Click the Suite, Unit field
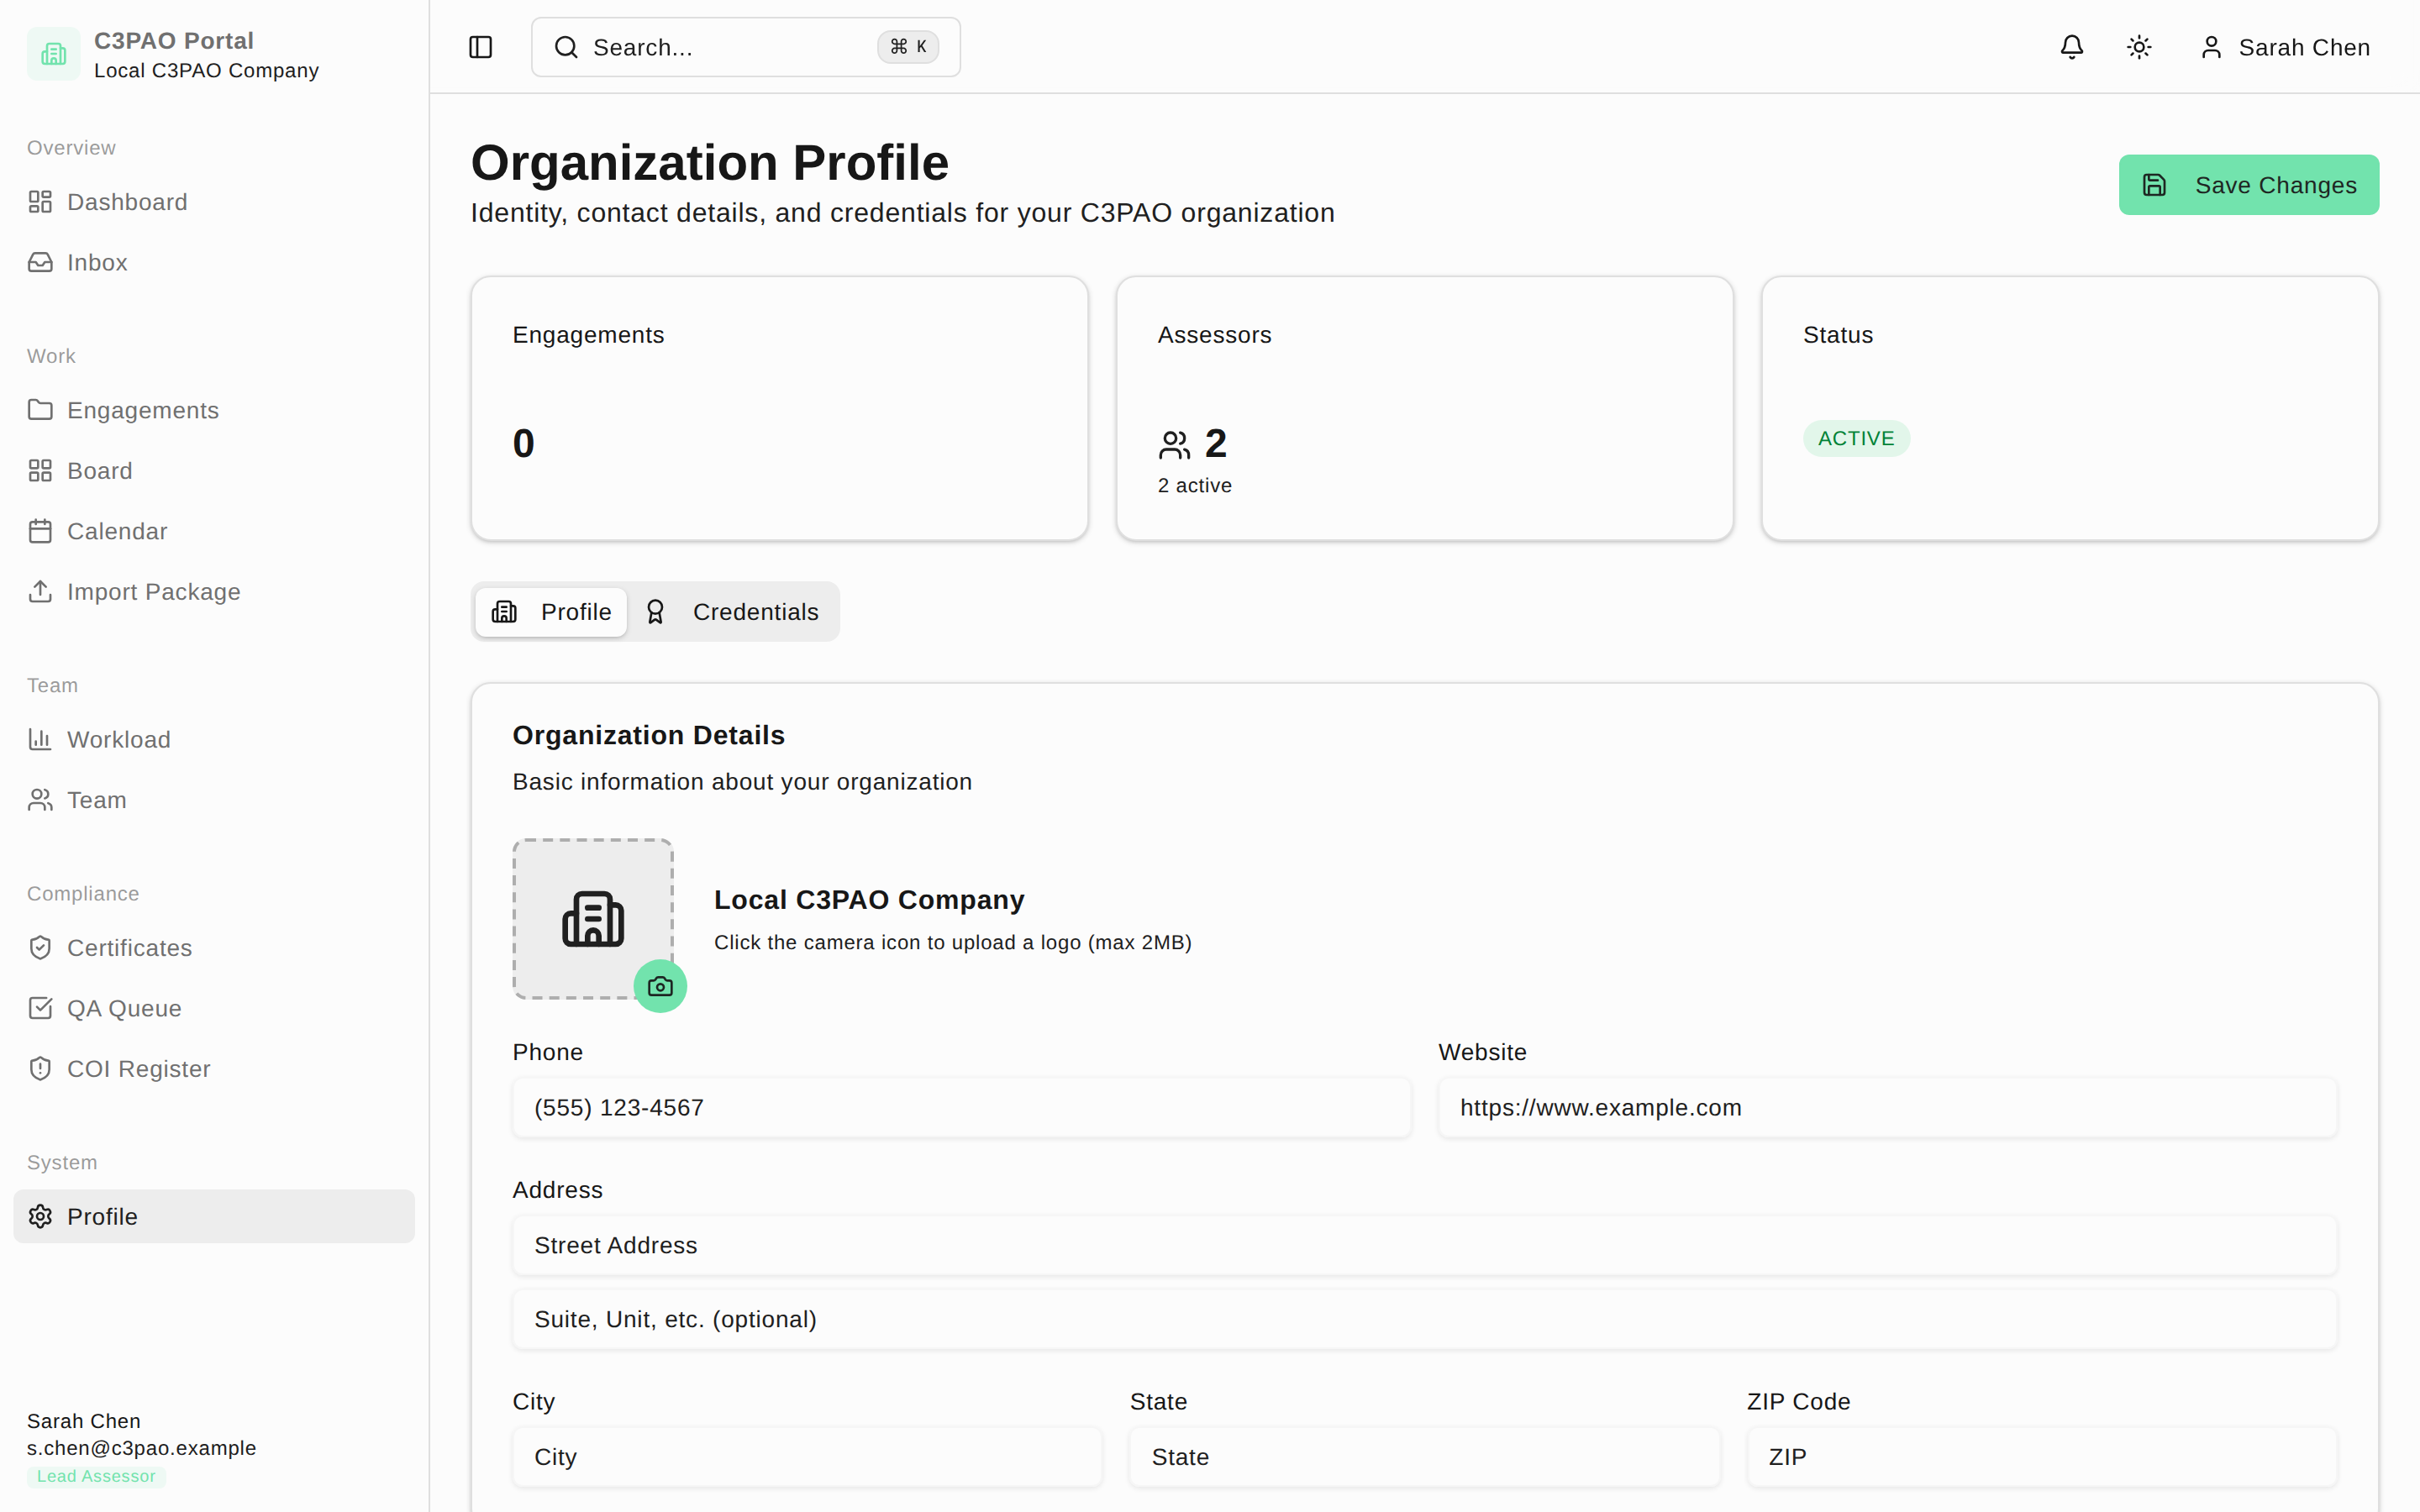 tap(1425, 1319)
